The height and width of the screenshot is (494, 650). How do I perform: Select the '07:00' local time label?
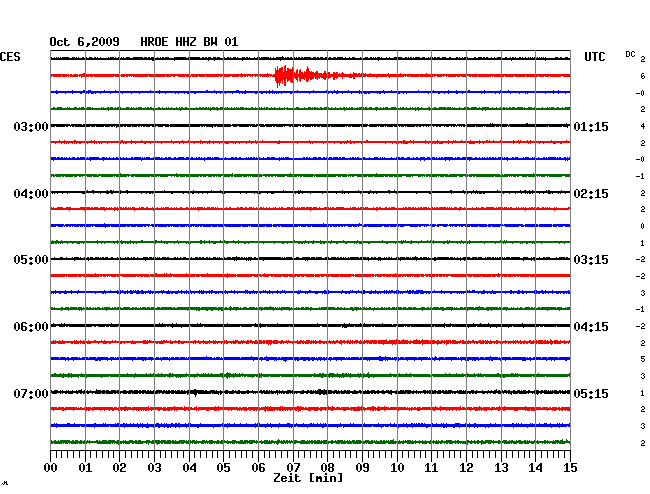[x=31, y=393]
